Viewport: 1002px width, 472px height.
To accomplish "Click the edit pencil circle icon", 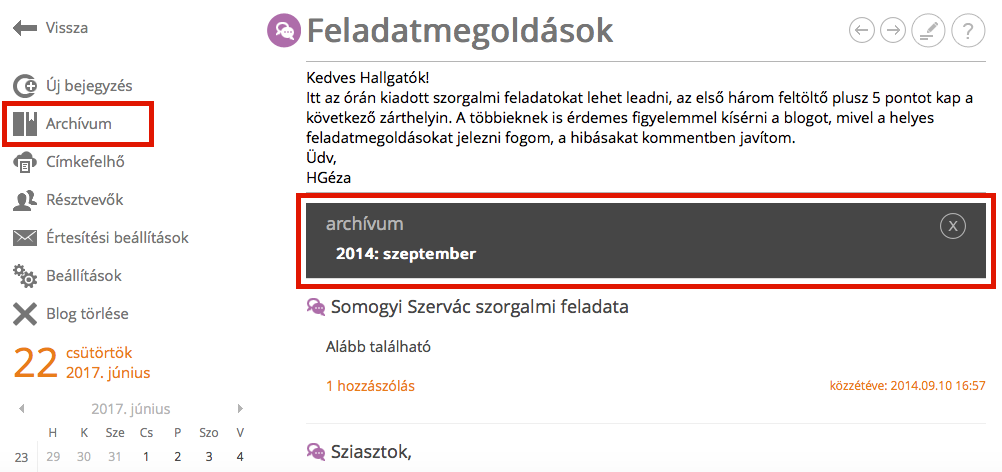I will pos(927,30).
